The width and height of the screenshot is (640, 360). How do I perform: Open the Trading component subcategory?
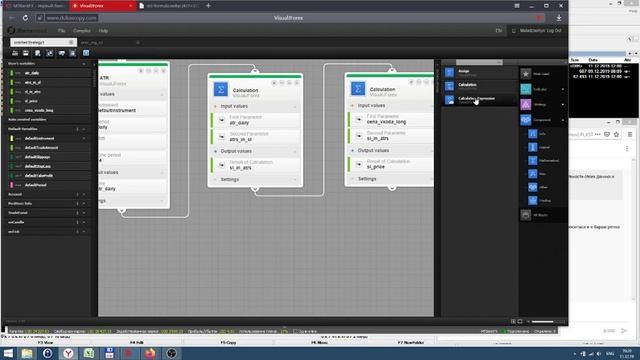(533, 200)
